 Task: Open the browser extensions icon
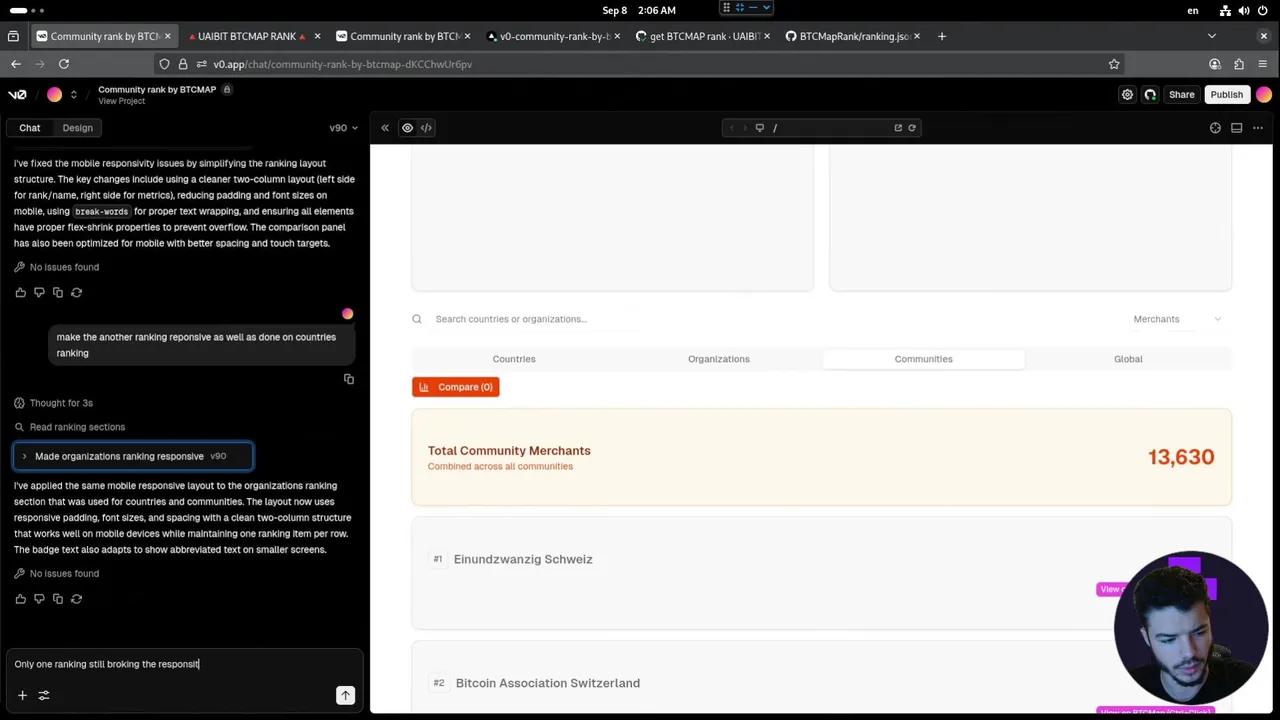click(x=1239, y=64)
